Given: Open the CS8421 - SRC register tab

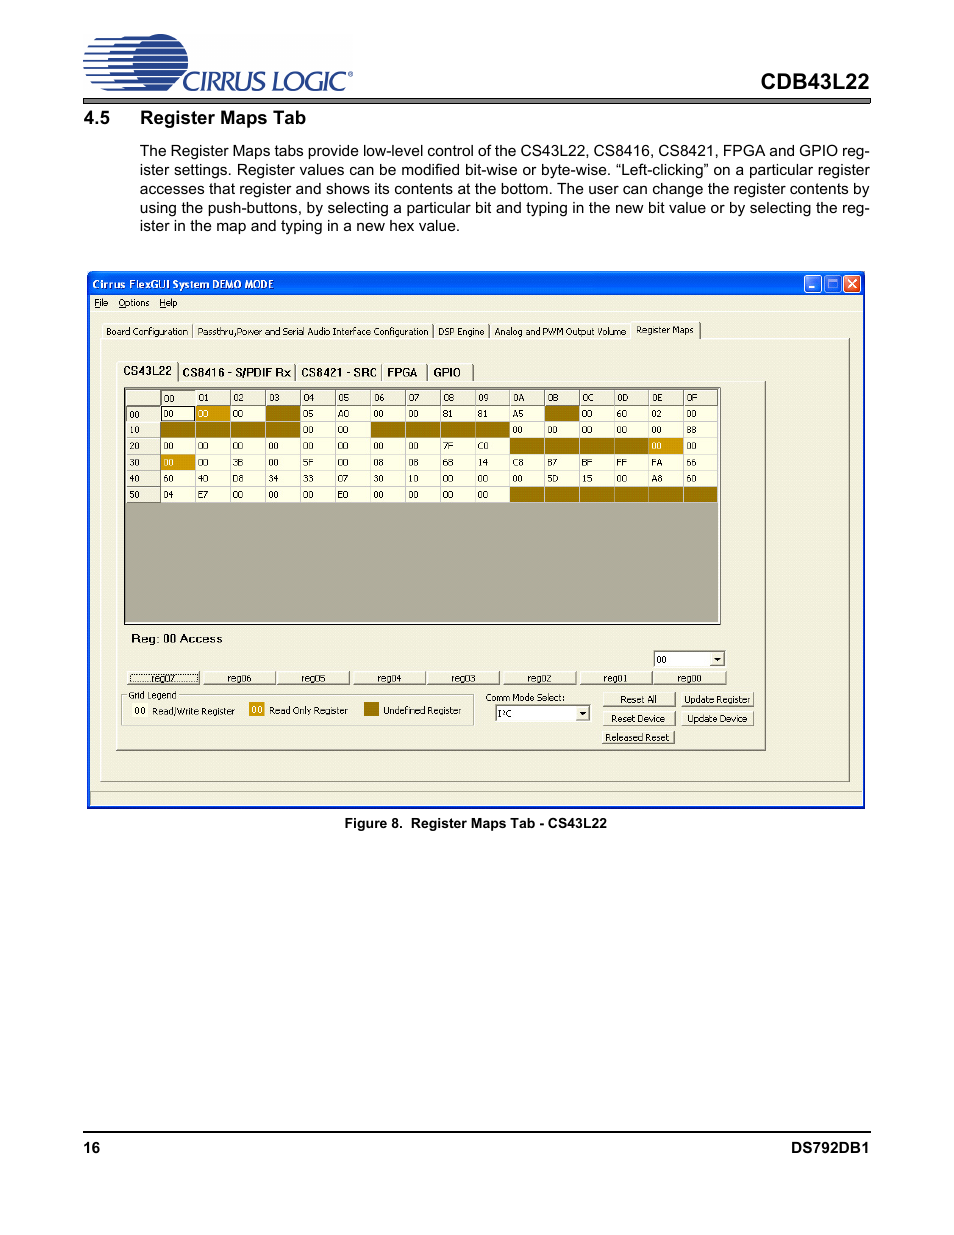Looking at the screenshot, I should pos(338,372).
